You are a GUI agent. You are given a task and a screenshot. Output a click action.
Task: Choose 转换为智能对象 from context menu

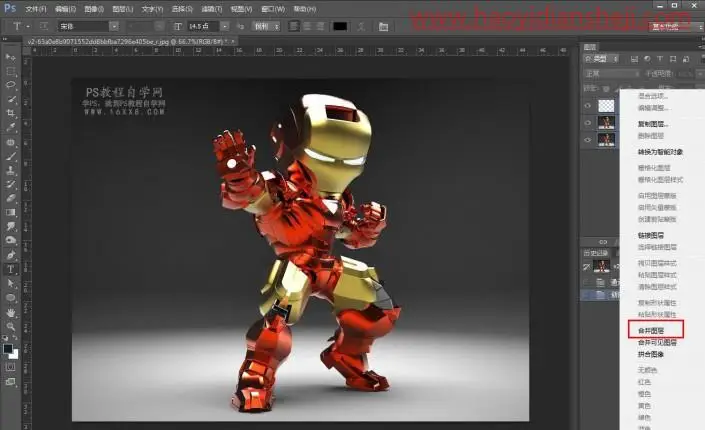[660, 152]
